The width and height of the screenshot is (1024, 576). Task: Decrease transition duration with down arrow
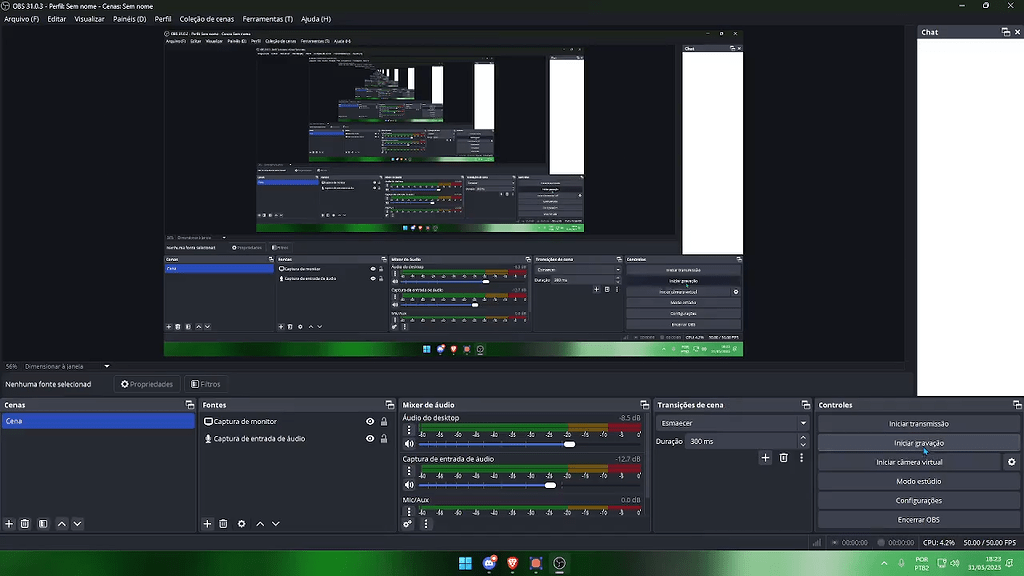point(803,445)
